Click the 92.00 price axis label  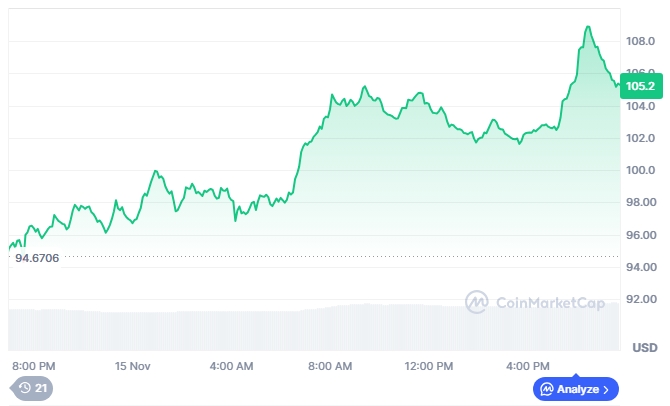pos(640,298)
